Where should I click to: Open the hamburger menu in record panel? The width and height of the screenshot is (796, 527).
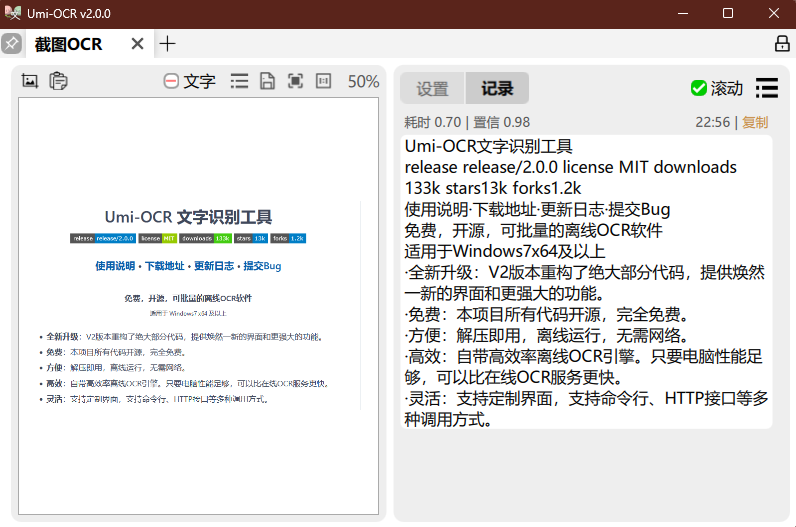[767, 88]
